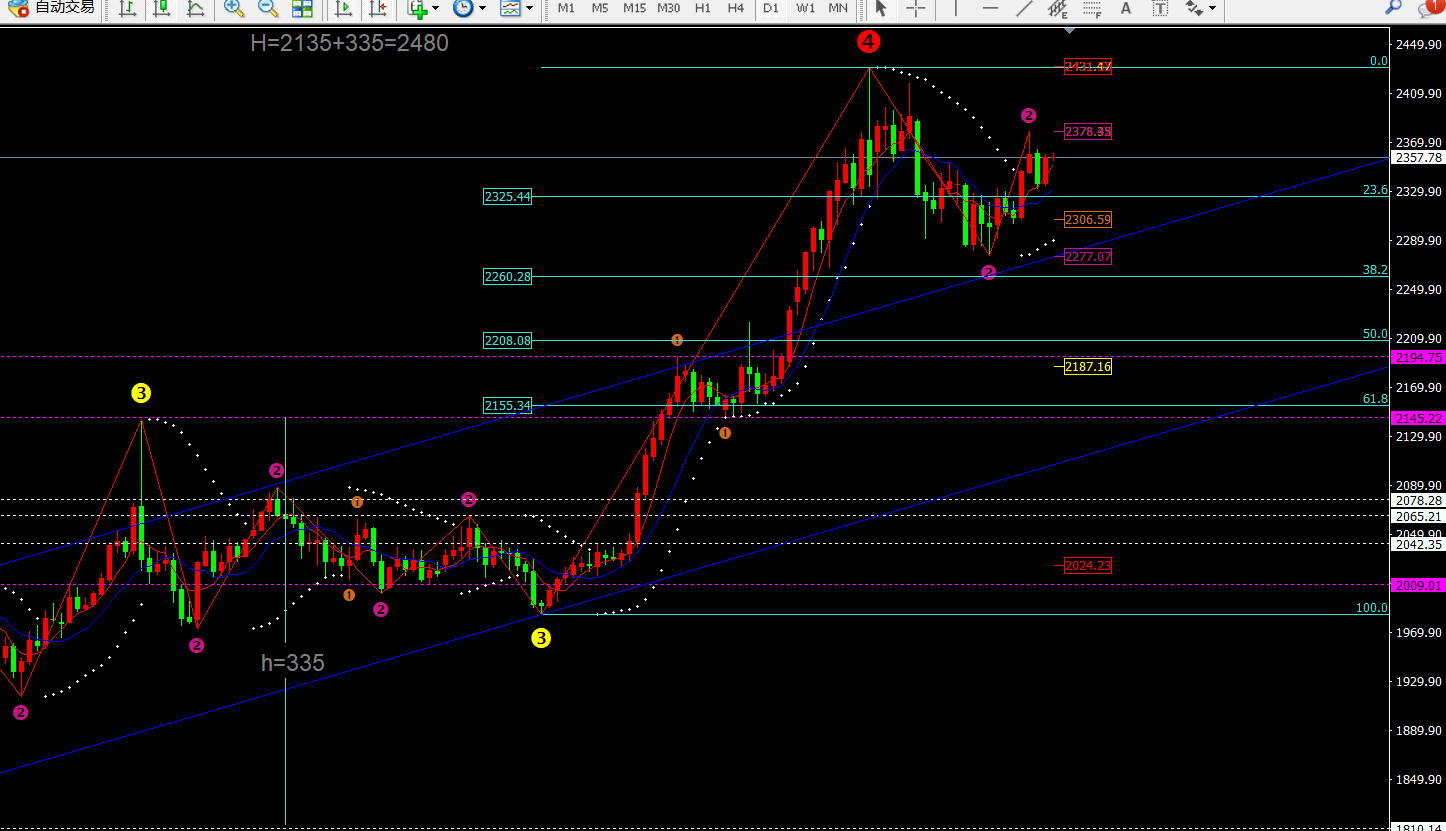
Task: Click the h=335 text annotation
Action: click(x=293, y=662)
